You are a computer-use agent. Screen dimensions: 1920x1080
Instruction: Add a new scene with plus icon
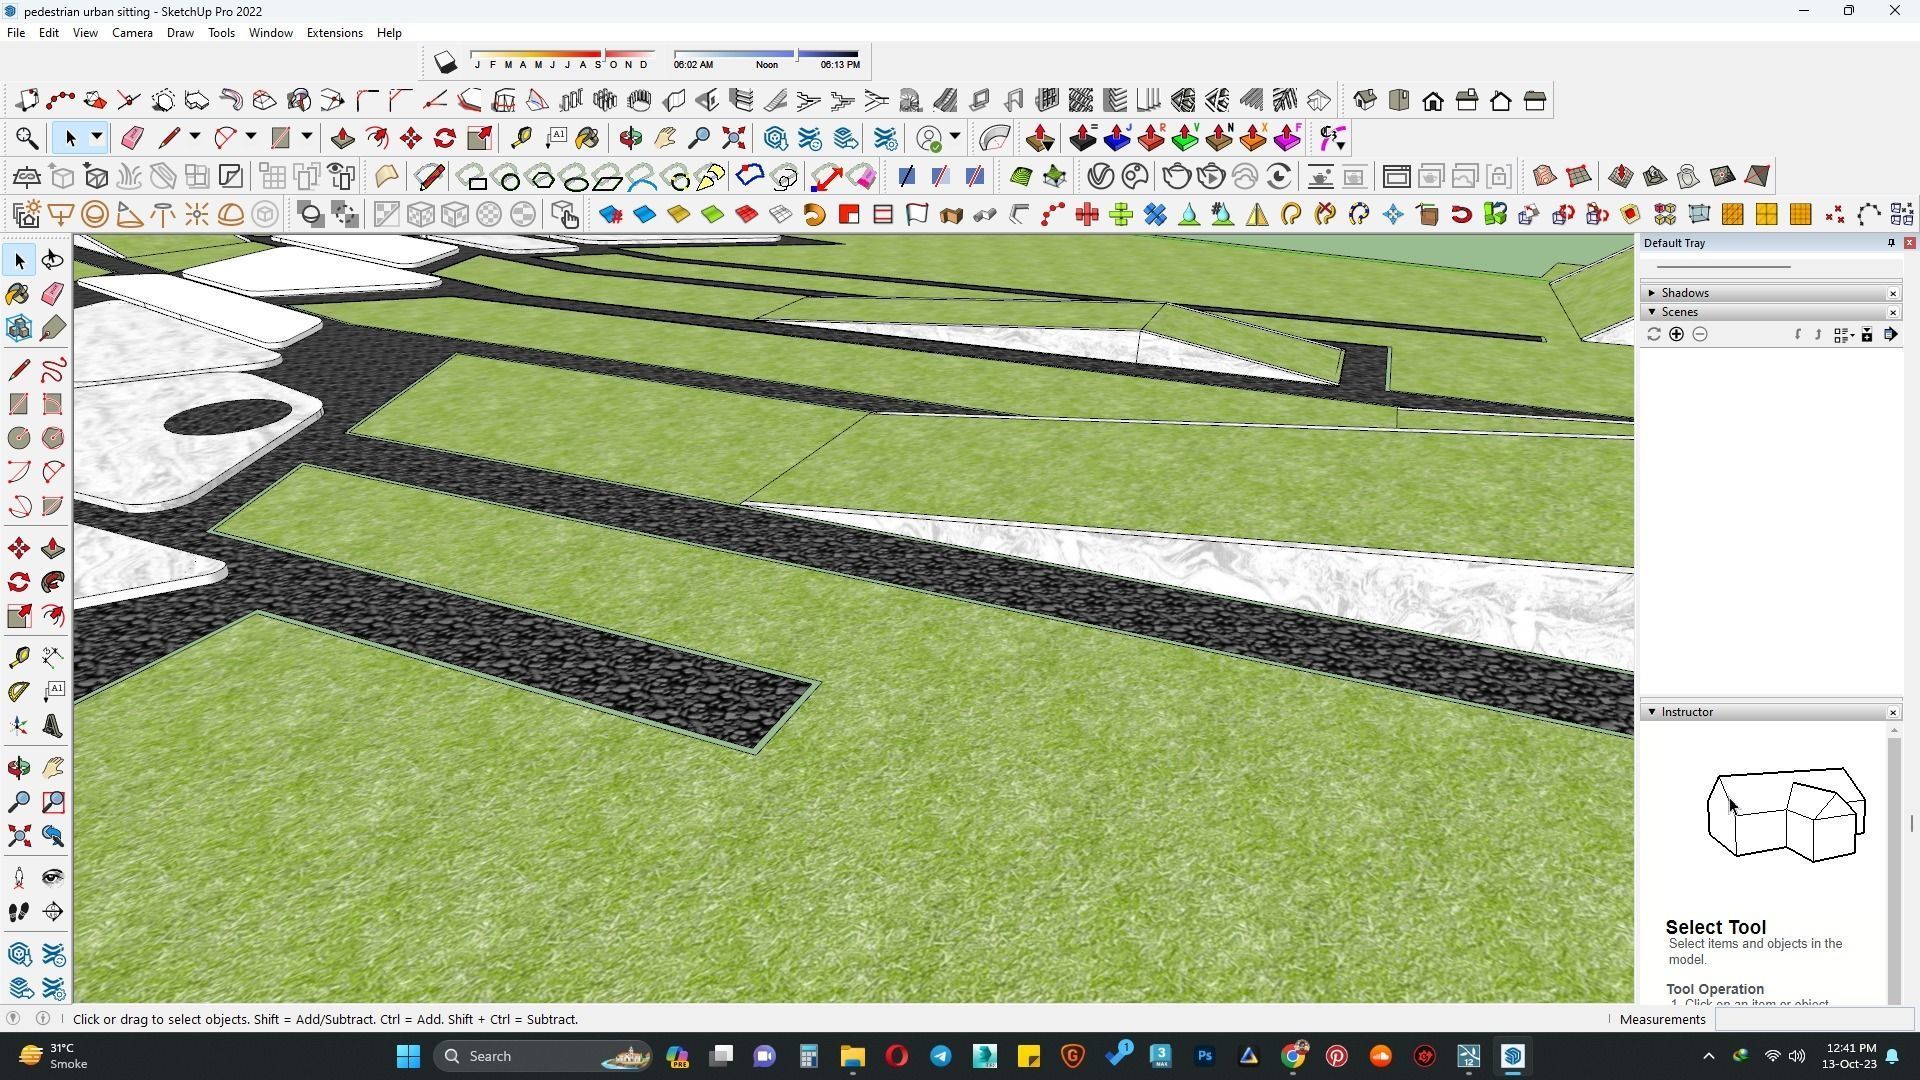coord(1676,335)
